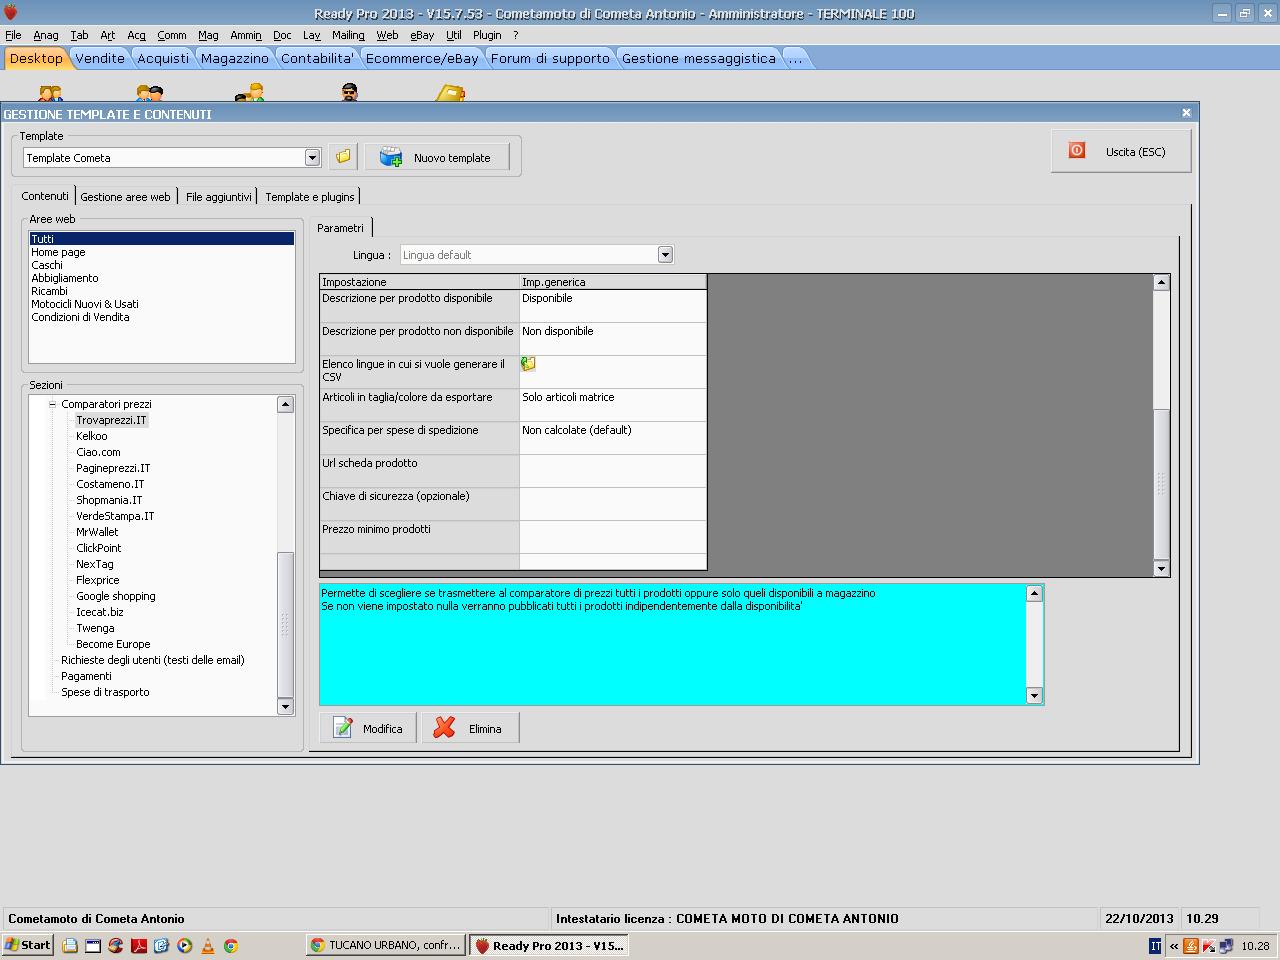This screenshot has height=960, width=1280.
Task: Select Google shopping in the Sezioni tree
Action: 116,596
